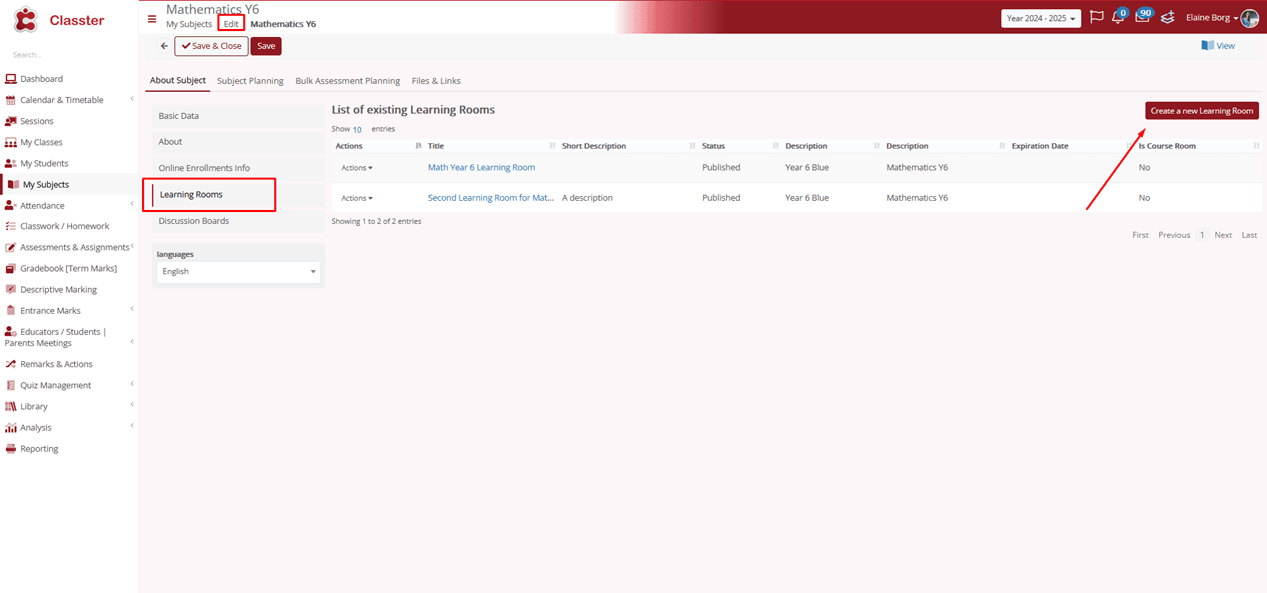Open Actions for Second Learning Room row
Screen dimensions: 1267x593
click(x=357, y=198)
